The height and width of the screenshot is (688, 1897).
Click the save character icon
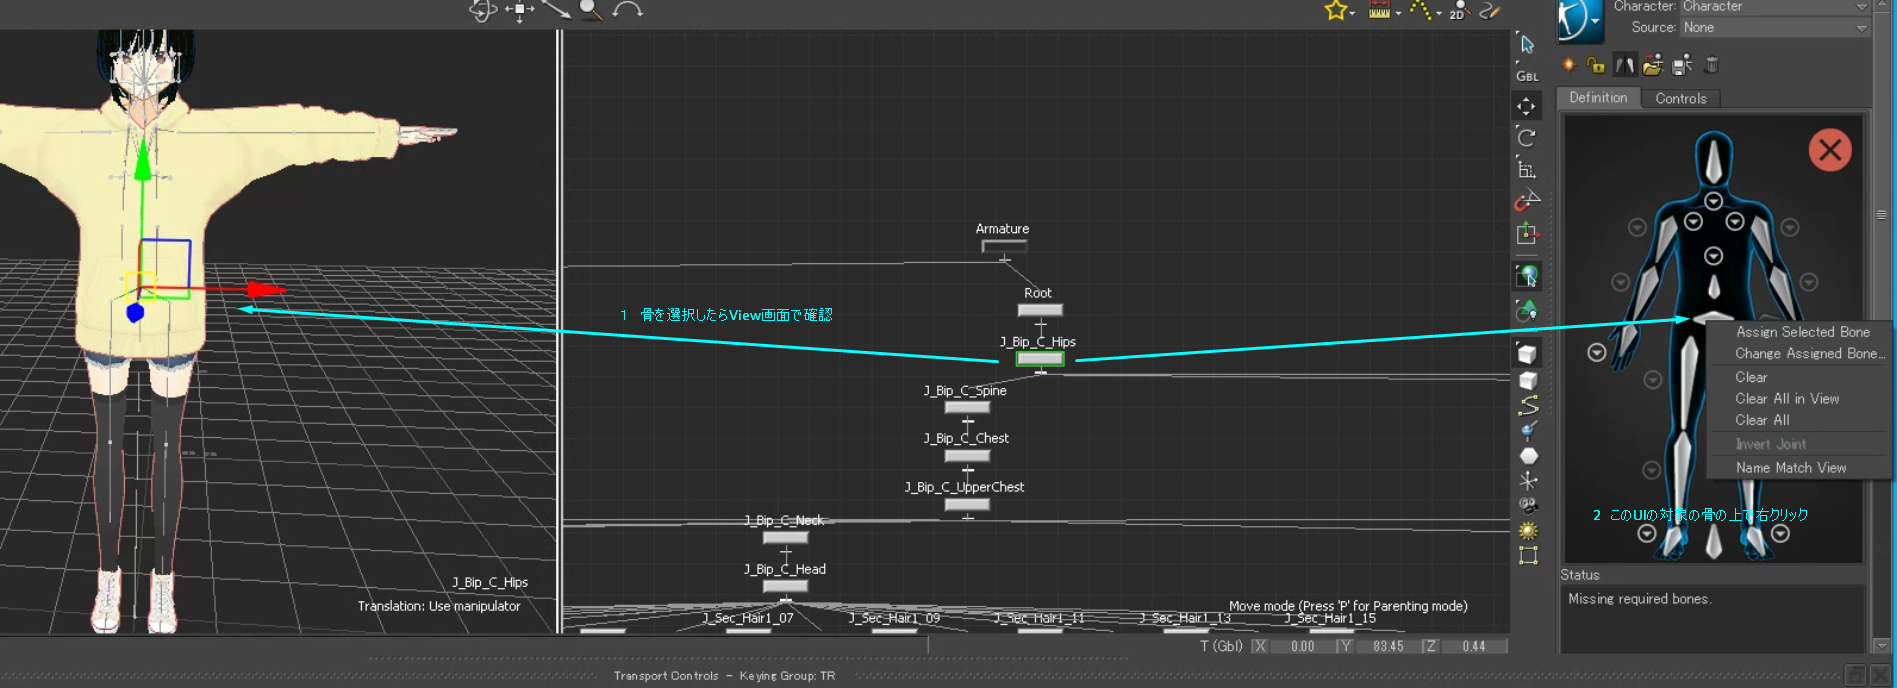pyautogui.click(x=1682, y=65)
